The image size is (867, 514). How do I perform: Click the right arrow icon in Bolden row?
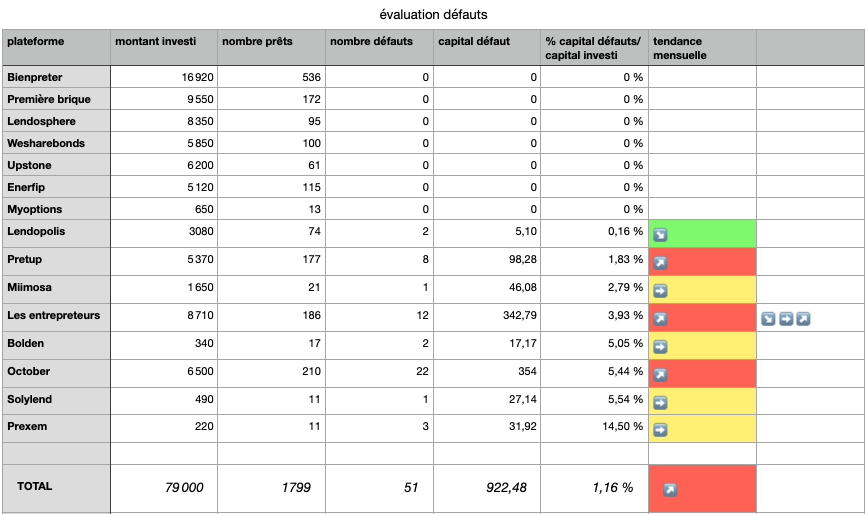[x=660, y=347]
